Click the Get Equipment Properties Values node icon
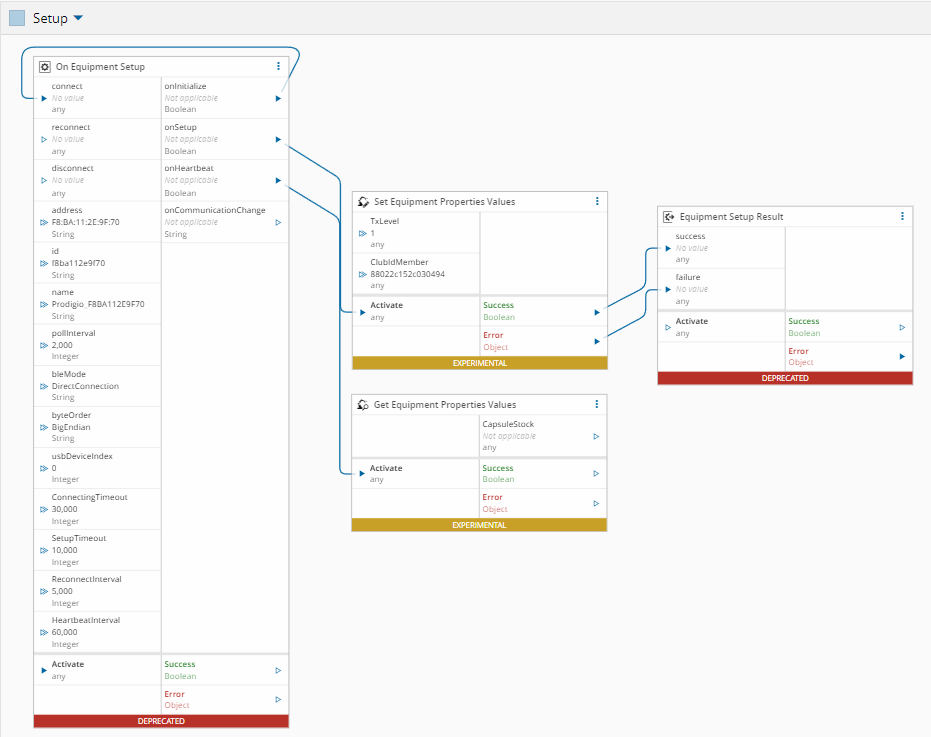Screen dimensions: 931x737 click(x=364, y=405)
